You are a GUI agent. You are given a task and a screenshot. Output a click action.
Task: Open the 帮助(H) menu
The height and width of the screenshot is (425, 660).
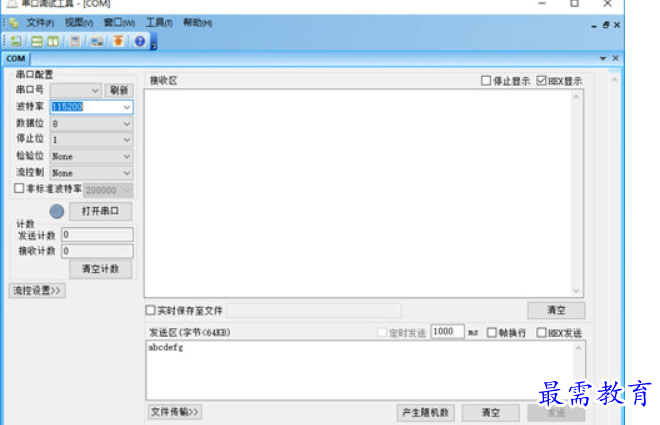click(x=197, y=23)
